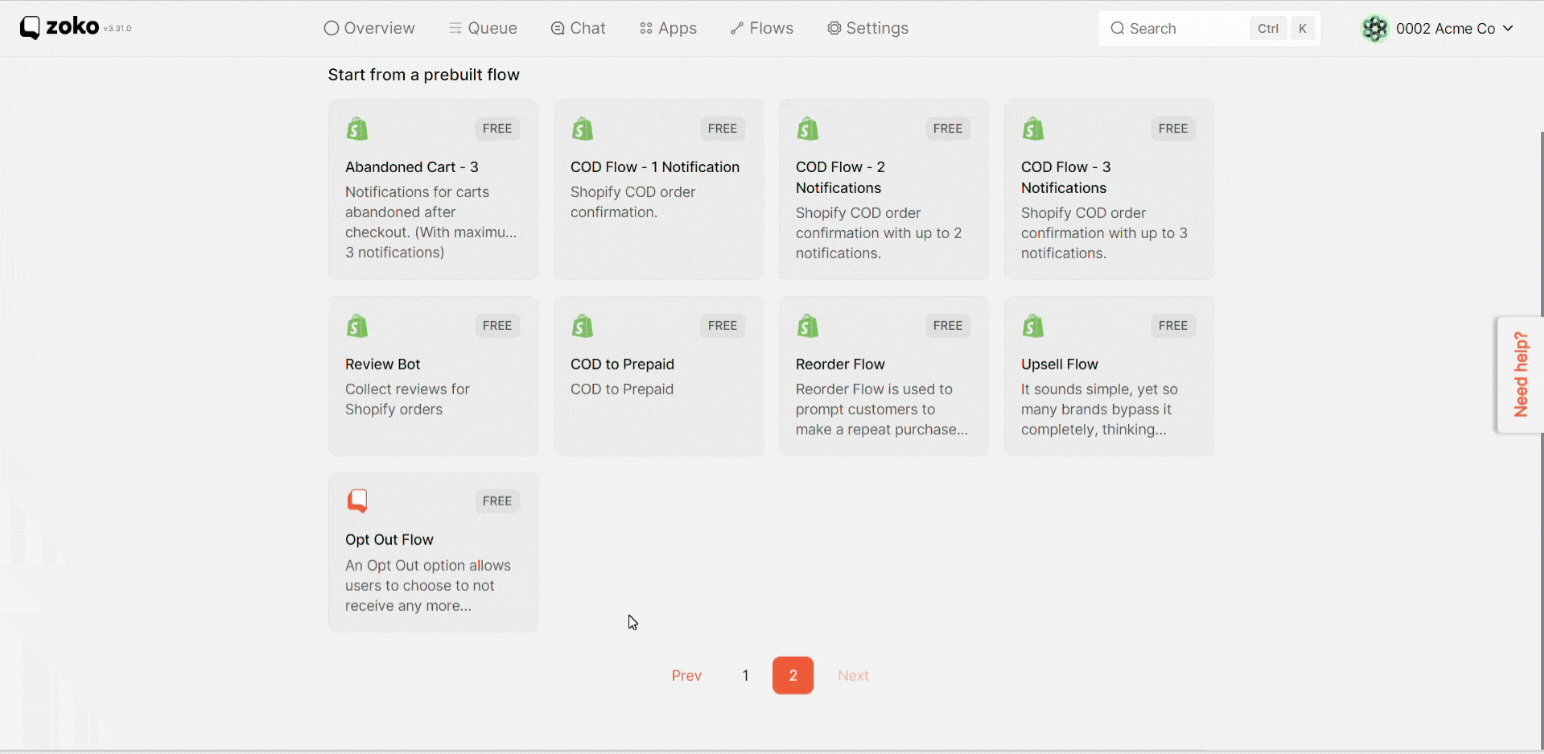Select the COD Flow - 1 Notification title
This screenshot has width=1544, height=754.
click(655, 167)
